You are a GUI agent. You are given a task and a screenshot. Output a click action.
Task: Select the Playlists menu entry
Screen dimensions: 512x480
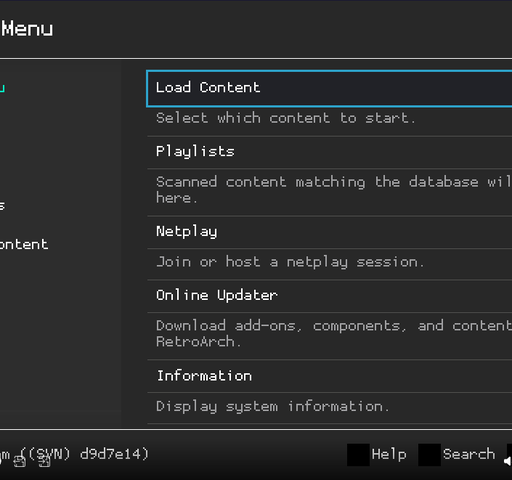point(329,152)
